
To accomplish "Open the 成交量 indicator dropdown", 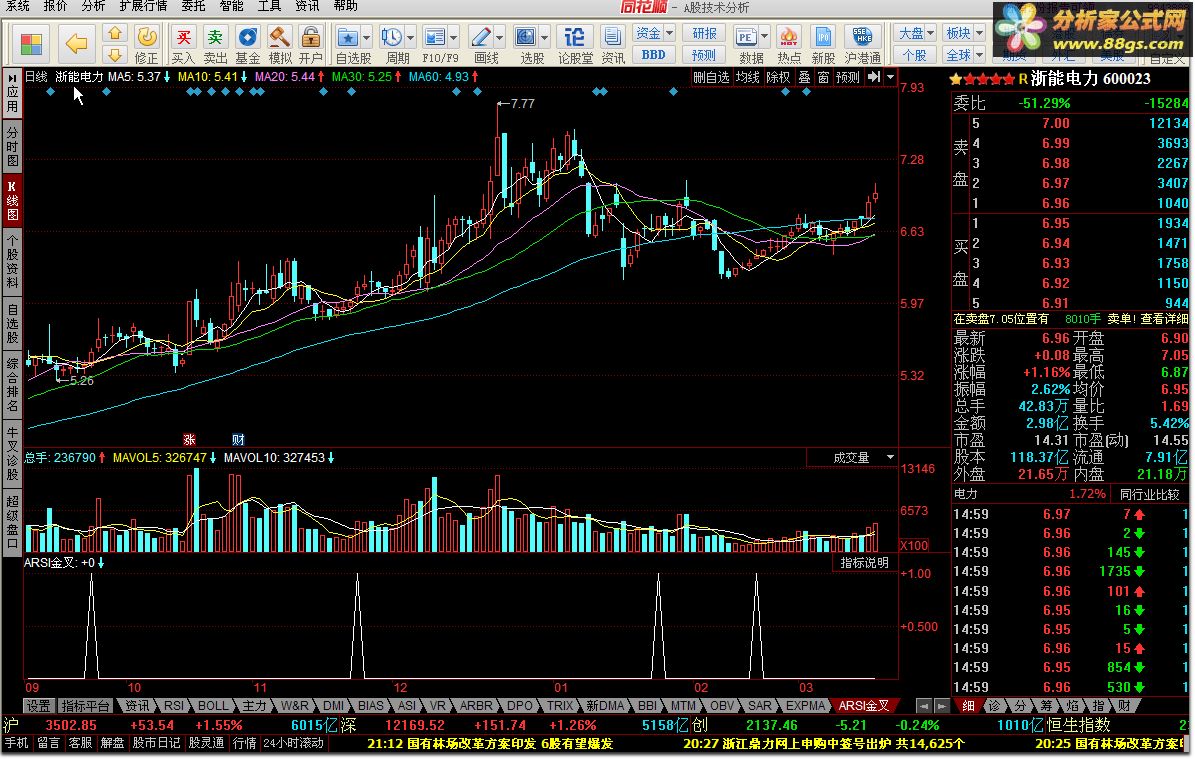I will coord(890,457).
